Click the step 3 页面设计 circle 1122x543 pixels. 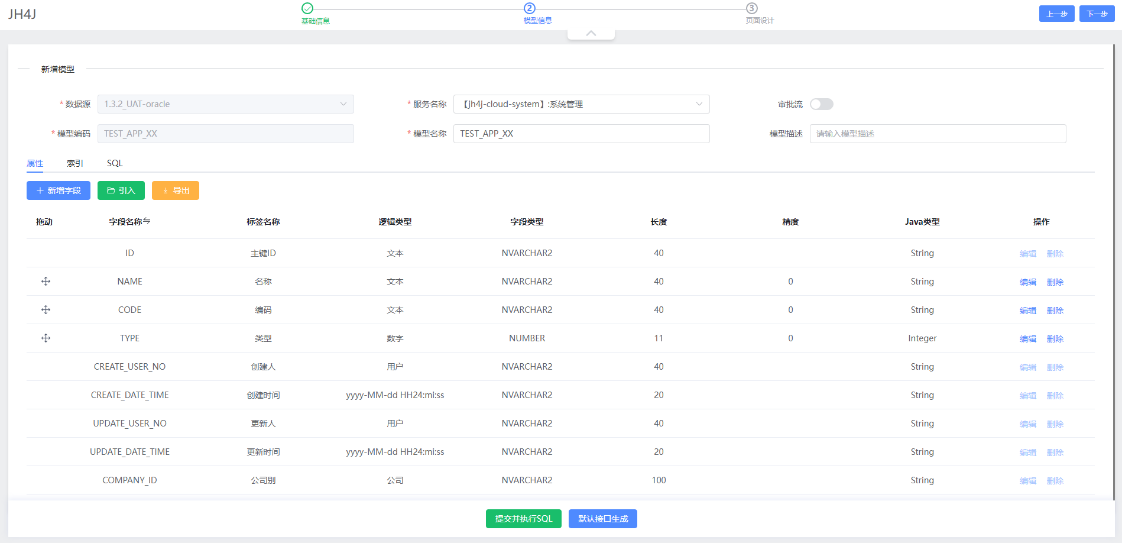752,8
